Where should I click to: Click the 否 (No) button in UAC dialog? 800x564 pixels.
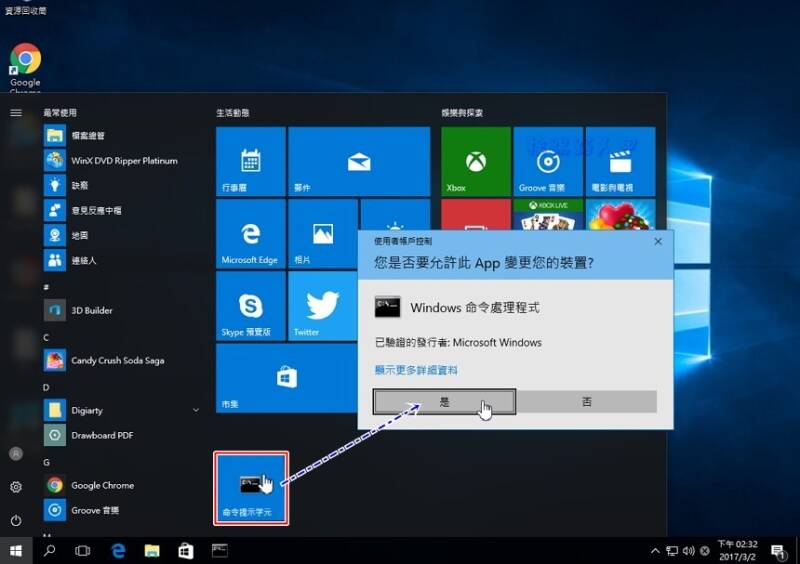tap(587, 402)
